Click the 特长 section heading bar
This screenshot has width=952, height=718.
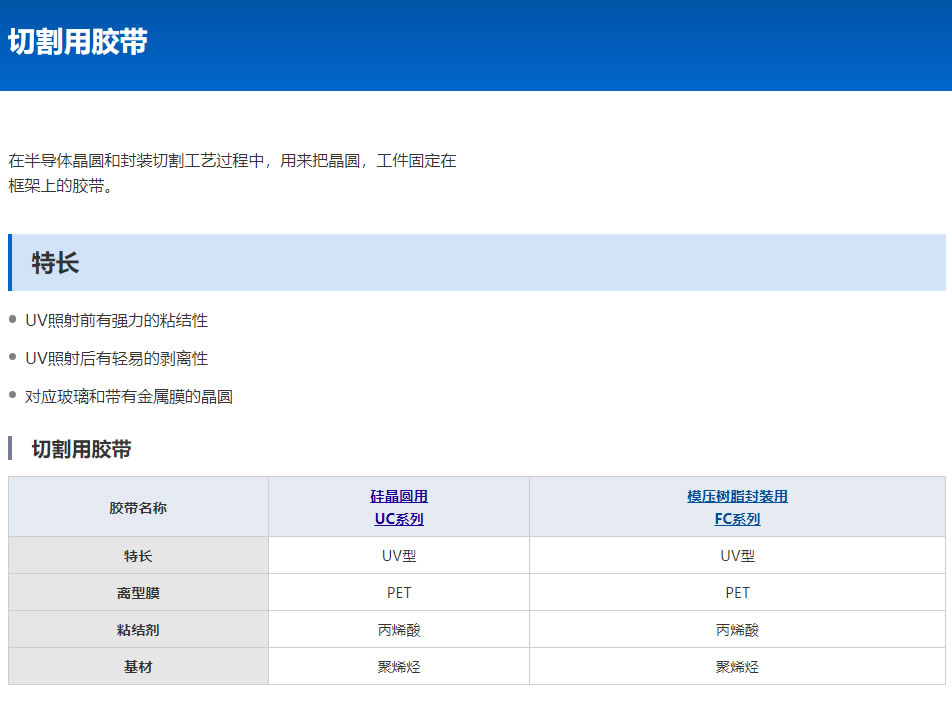[476, 263]
